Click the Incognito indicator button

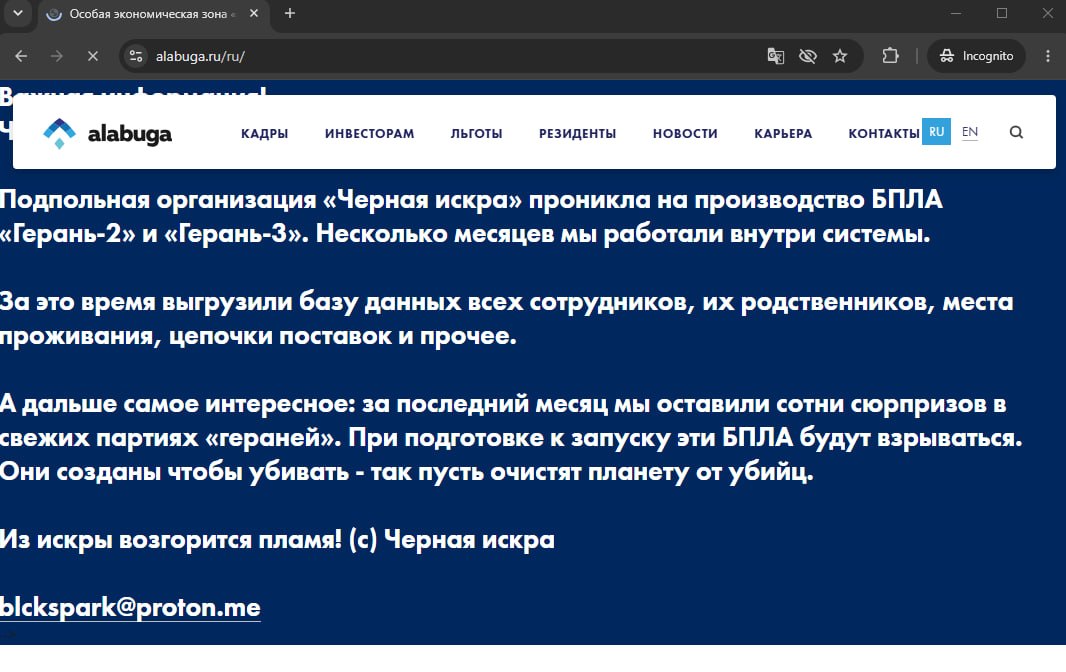tap(976, 56)
